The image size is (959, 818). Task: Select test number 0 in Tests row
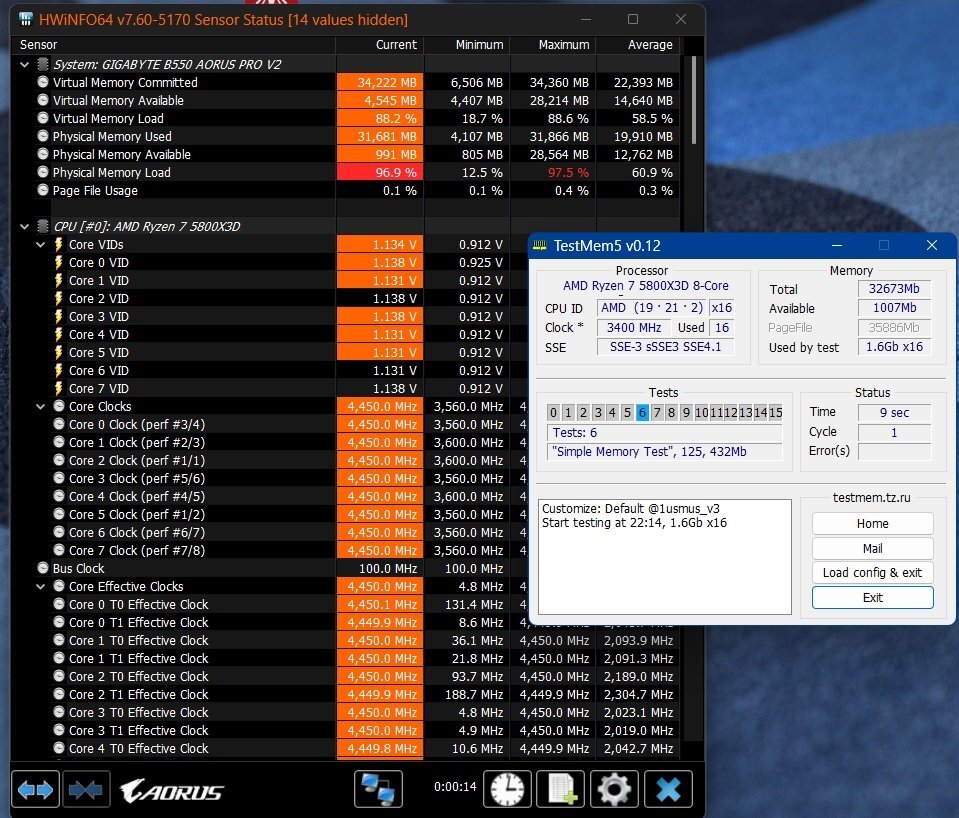tap(554, 412)
